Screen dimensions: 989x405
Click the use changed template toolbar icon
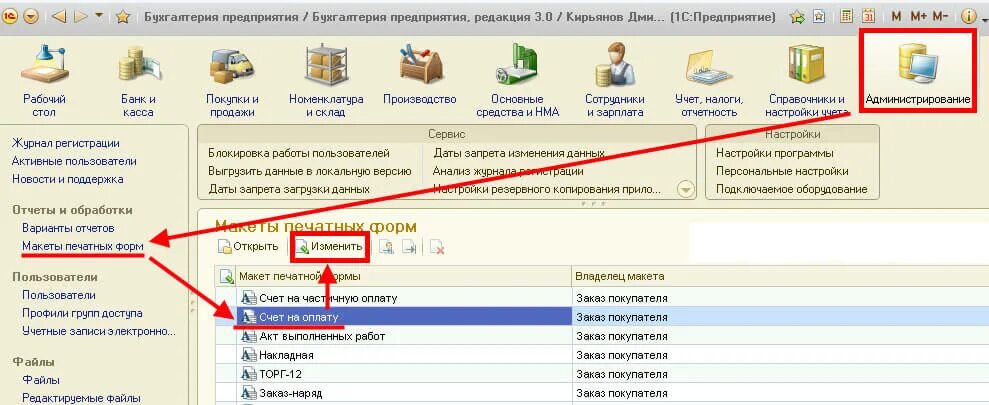coord(386,247)
